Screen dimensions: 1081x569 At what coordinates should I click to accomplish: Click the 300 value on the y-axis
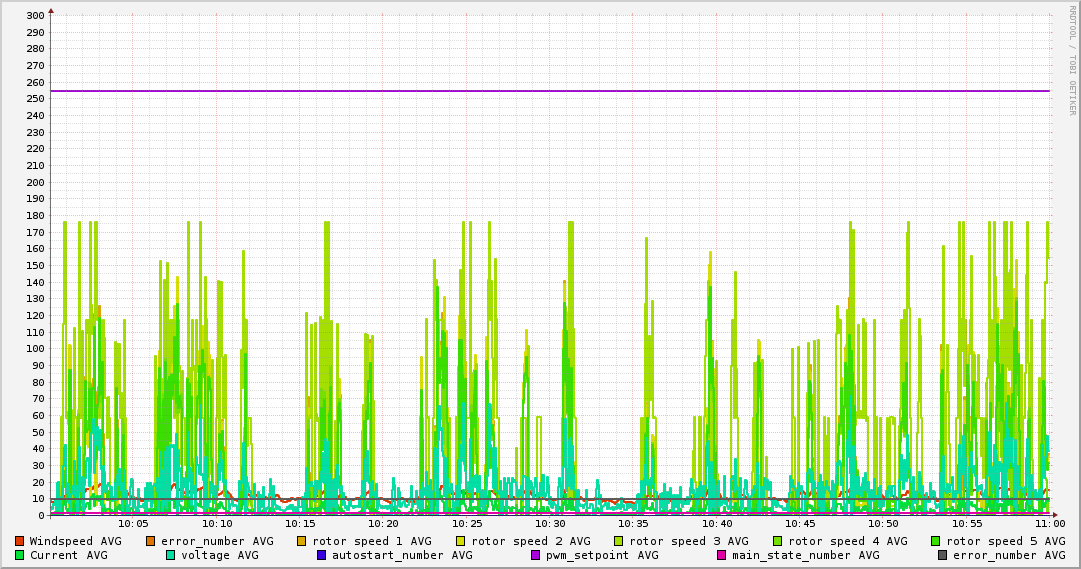coord(35,16)
